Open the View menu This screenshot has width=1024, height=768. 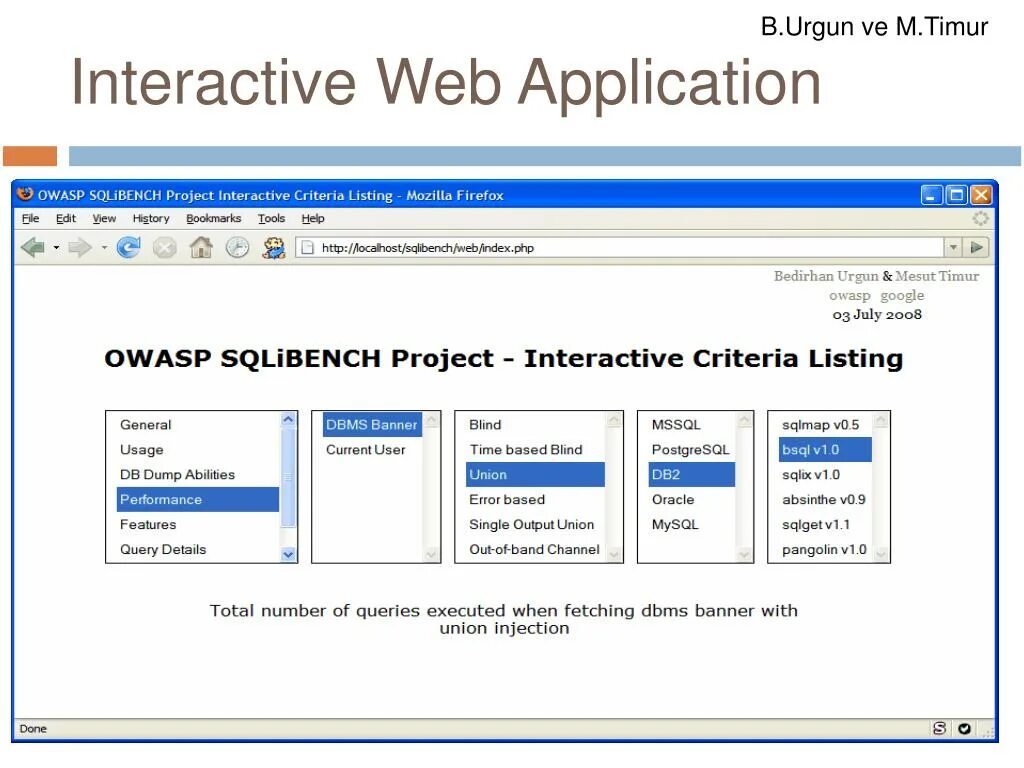(x=104, y=219)
